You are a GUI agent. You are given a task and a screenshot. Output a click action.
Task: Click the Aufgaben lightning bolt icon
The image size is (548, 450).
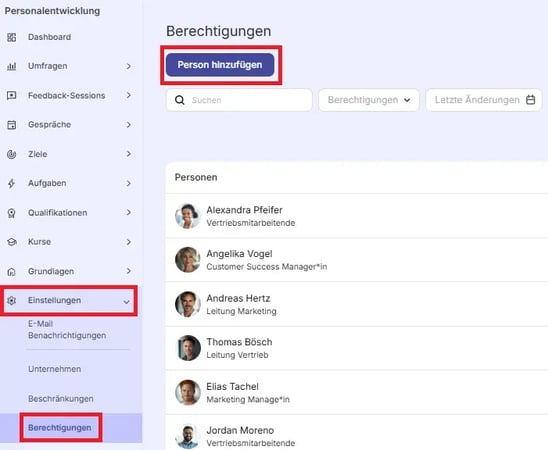point(12,183)
